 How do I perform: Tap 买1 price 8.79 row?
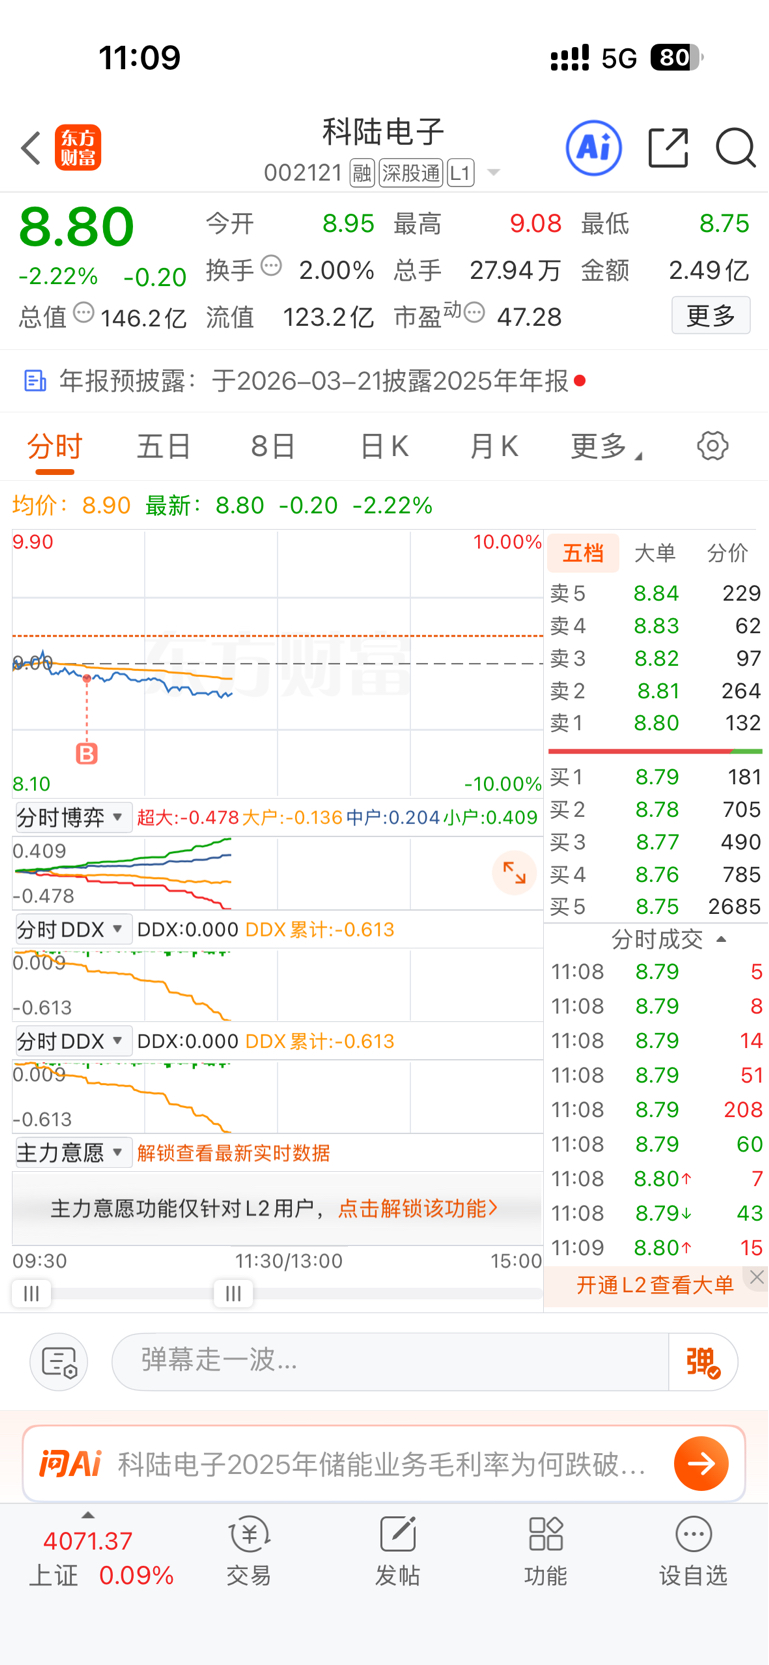click(x=655, y=777)
